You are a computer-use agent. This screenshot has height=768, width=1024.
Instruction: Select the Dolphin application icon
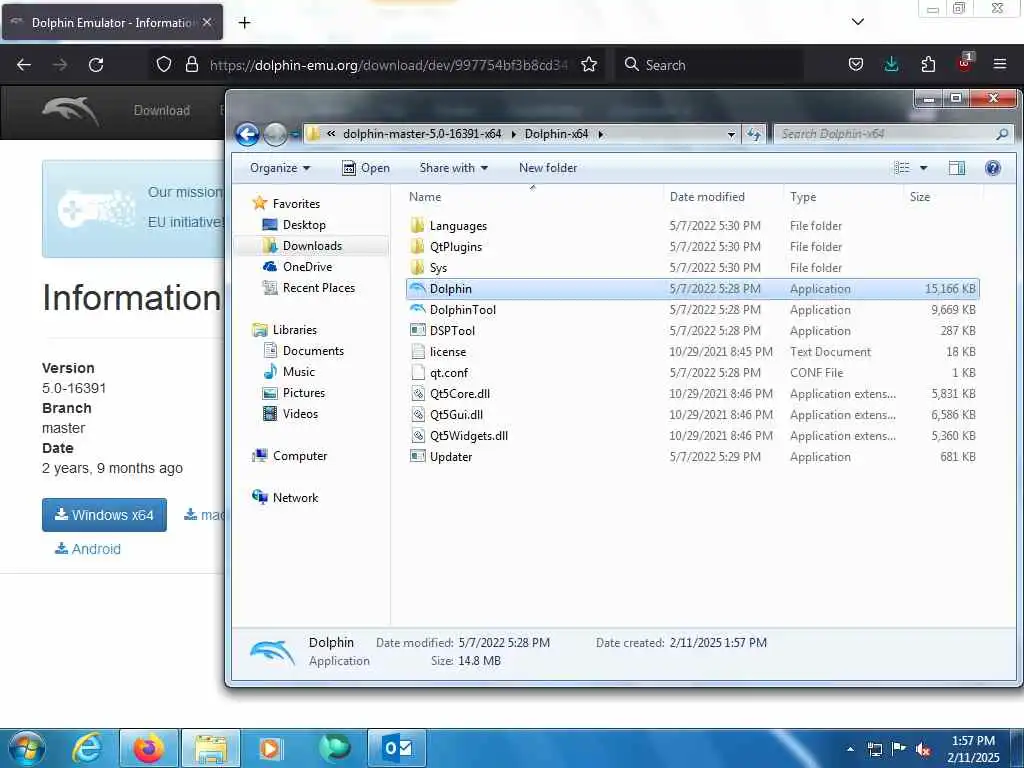click(x=417, y=289)
